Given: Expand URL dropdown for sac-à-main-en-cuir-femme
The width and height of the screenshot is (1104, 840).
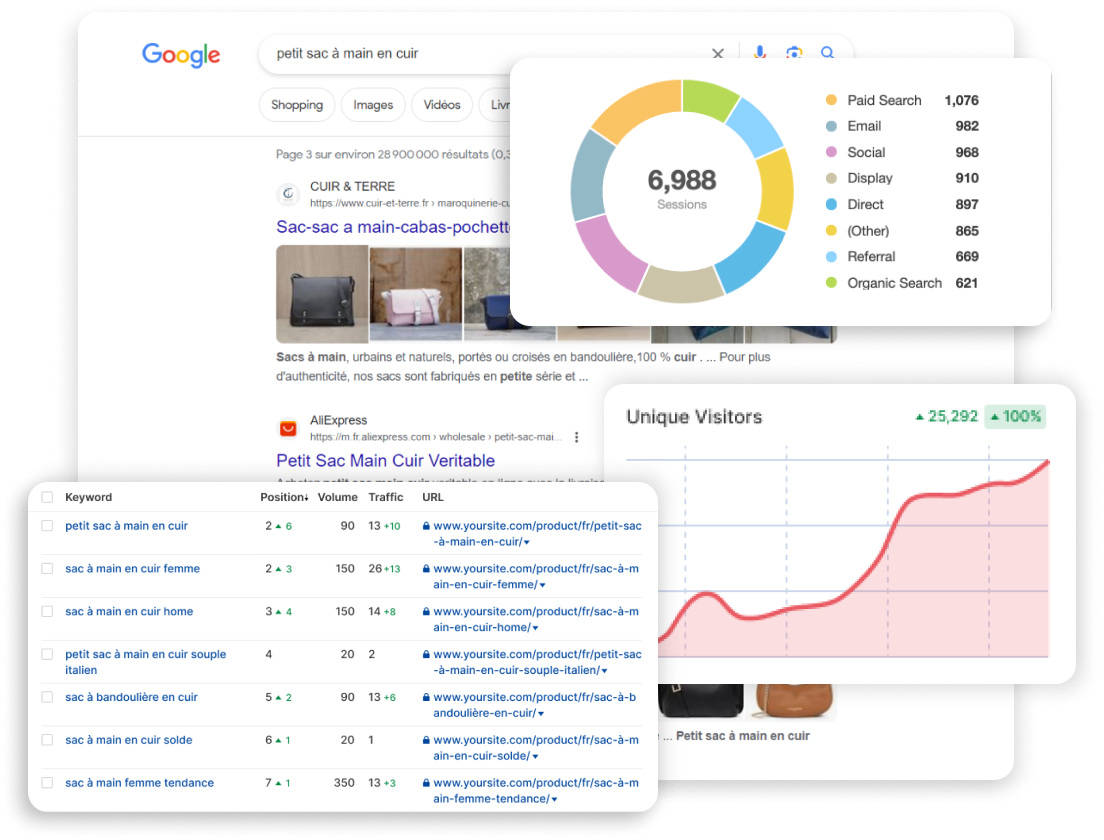Looking at the screenshot, I should click(x=541, y=585).
